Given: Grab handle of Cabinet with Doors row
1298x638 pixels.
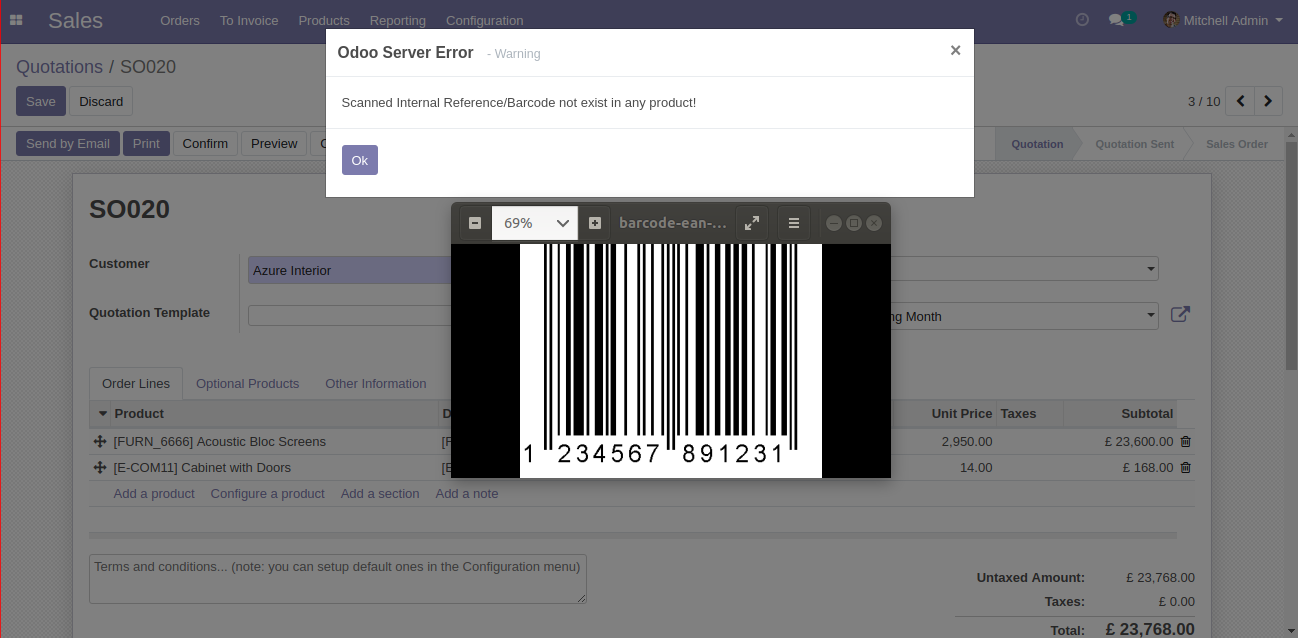Looking at the screenshot, I should click(100, 467).
